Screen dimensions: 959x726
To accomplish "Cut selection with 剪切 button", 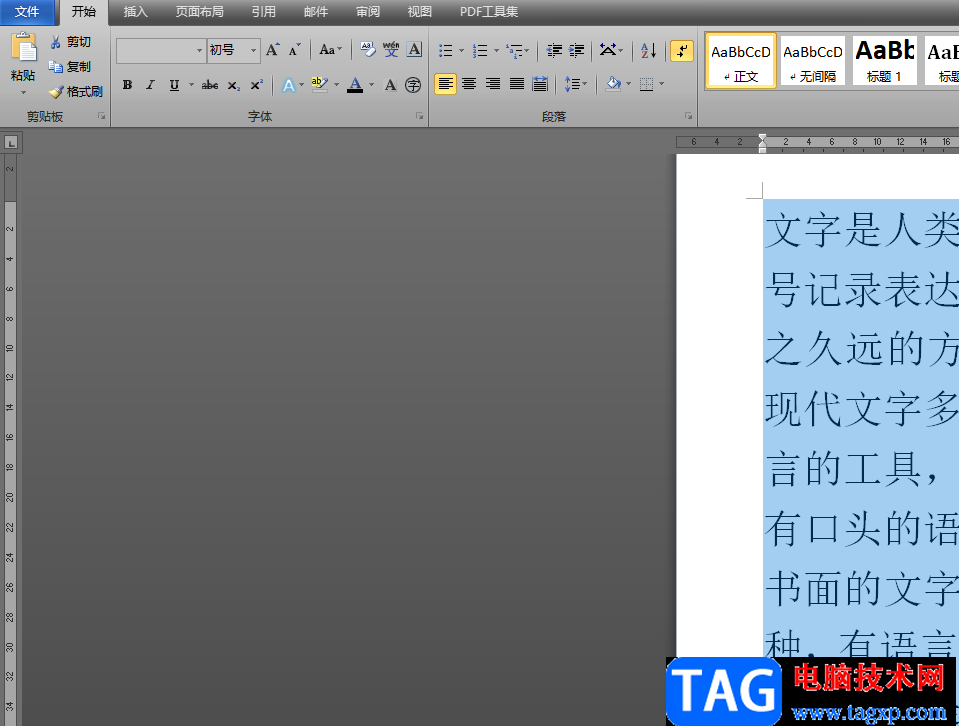I will 70,42.
